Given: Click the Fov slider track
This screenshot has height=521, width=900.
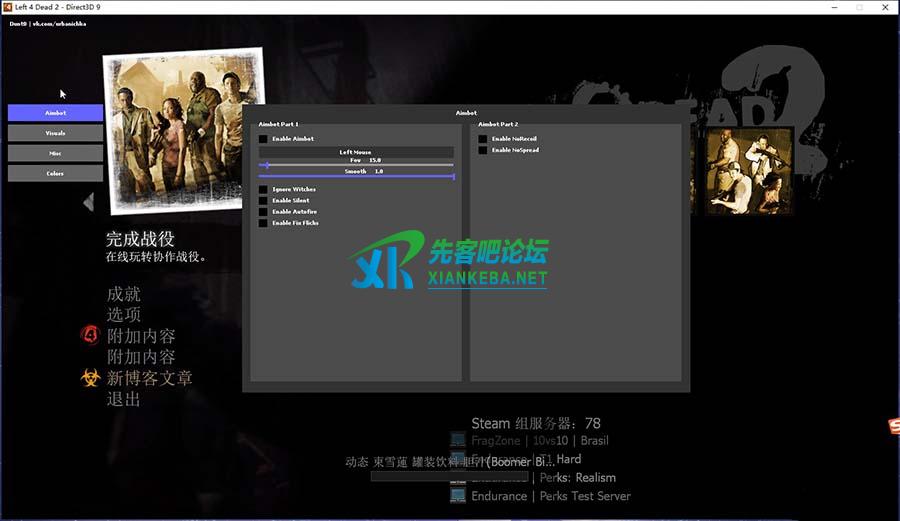Looking at the screenshot, I should 356,165.
